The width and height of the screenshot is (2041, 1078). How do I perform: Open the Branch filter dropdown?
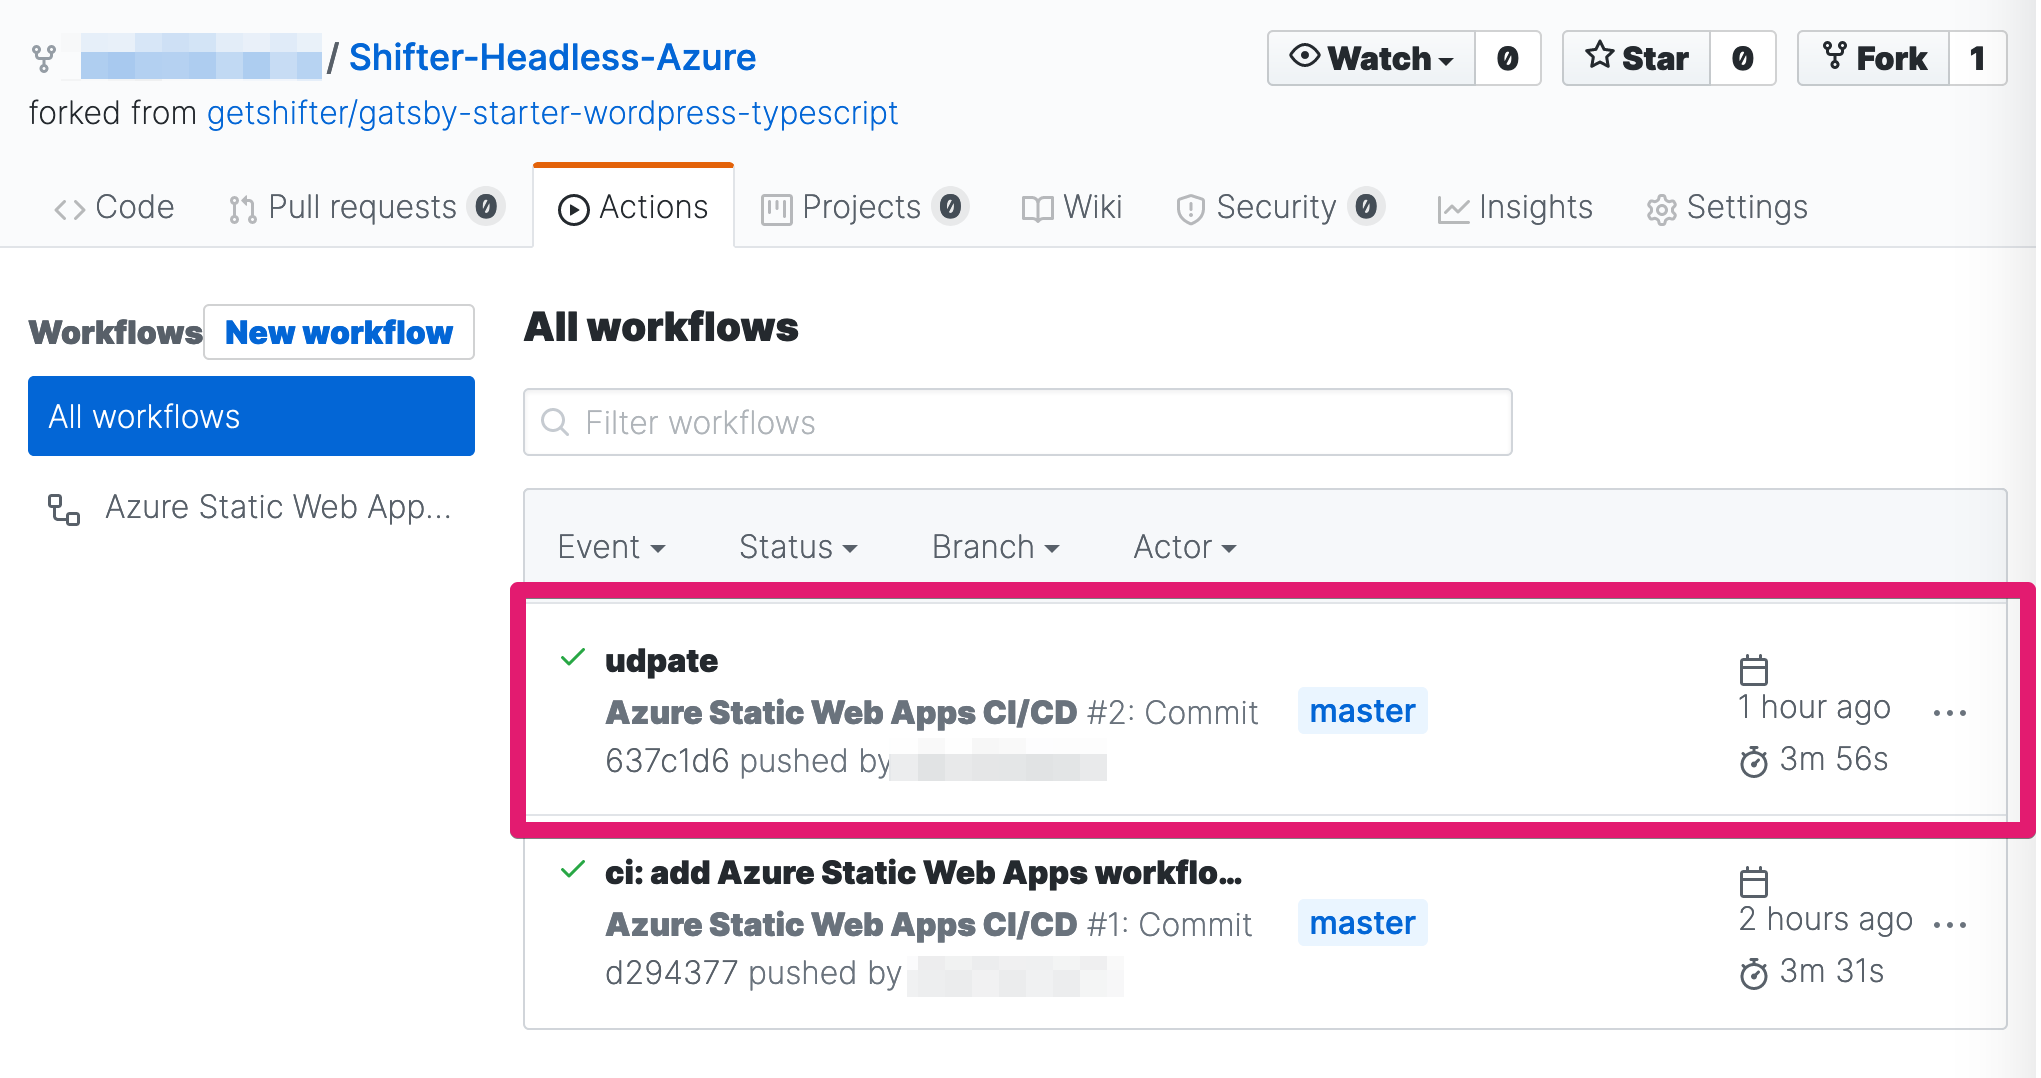point(995,547)
